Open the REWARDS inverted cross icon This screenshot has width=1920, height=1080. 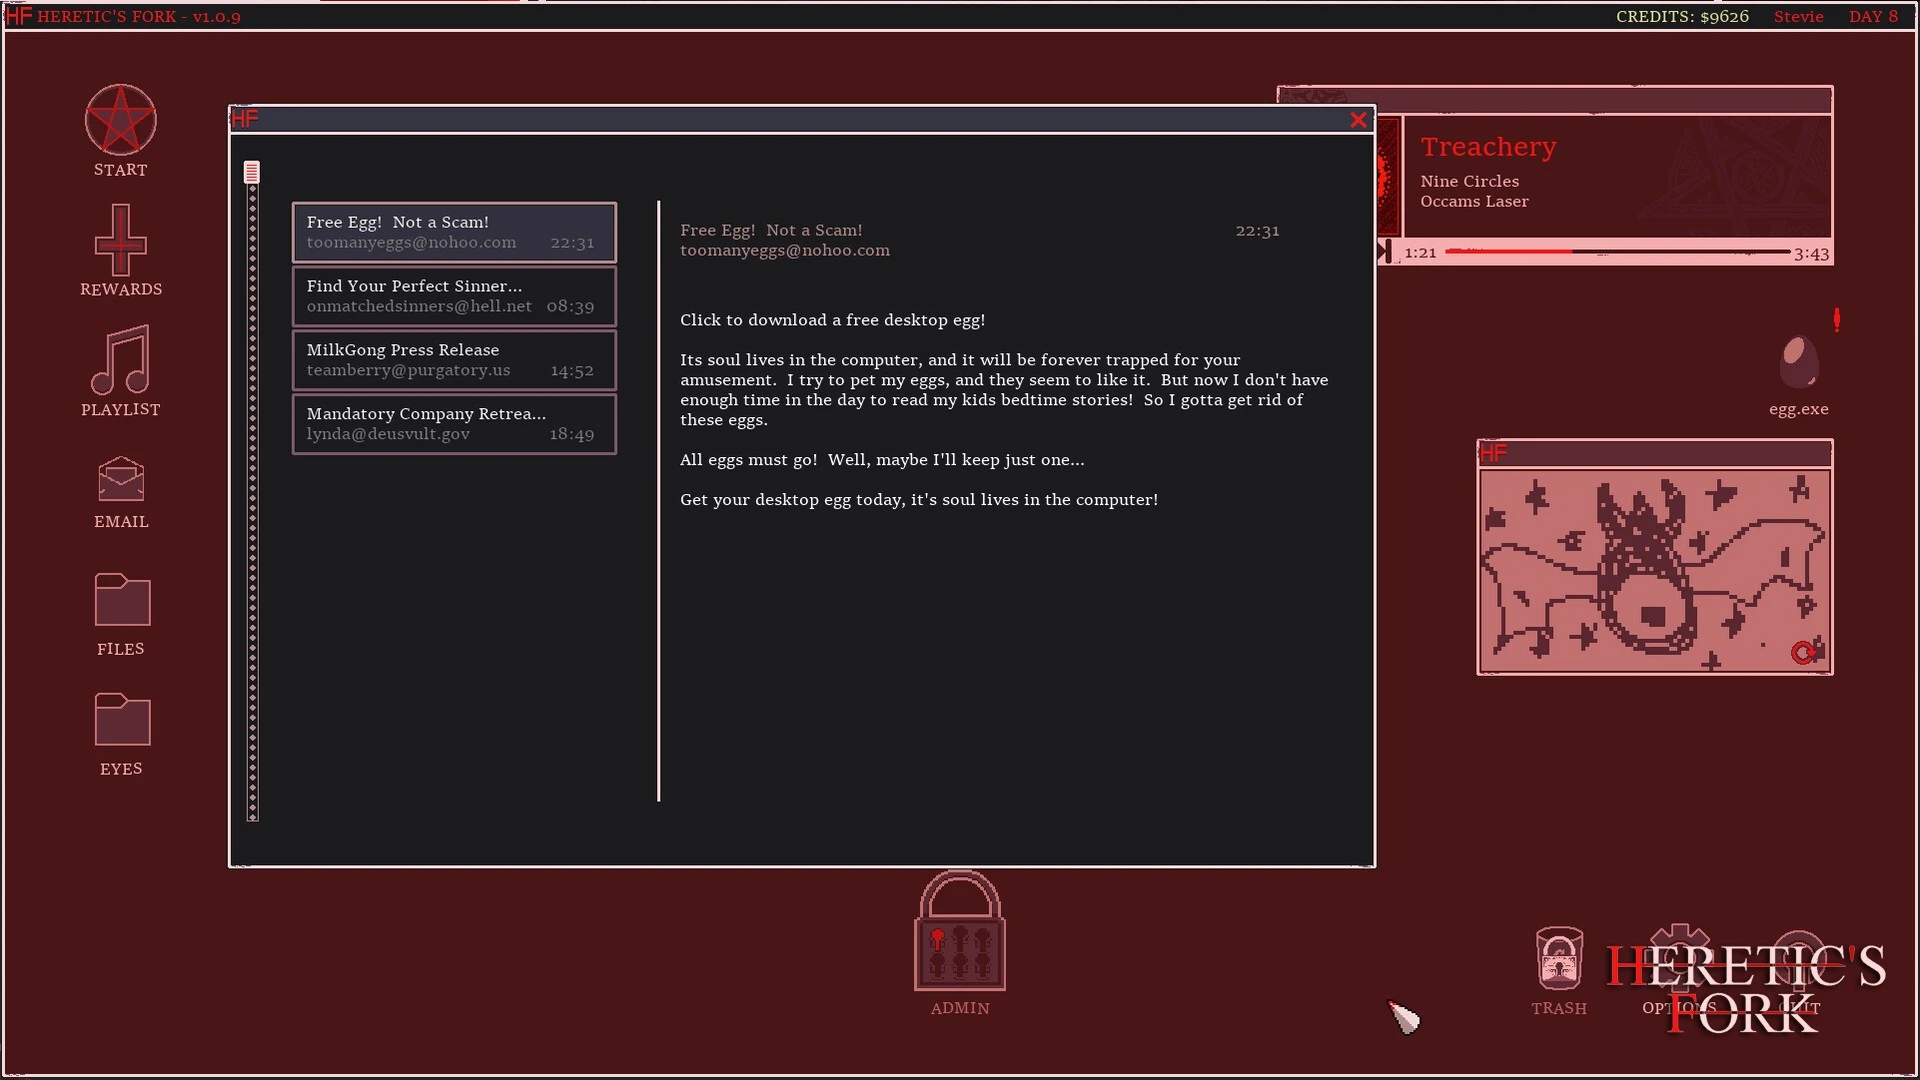tap(120, 241)
